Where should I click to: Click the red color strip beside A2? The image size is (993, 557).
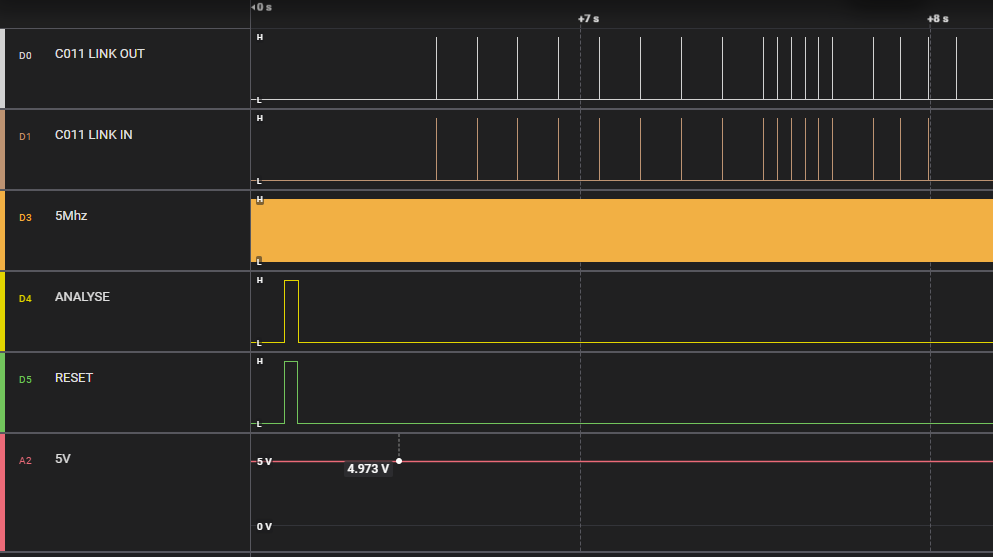click(3, 492)
